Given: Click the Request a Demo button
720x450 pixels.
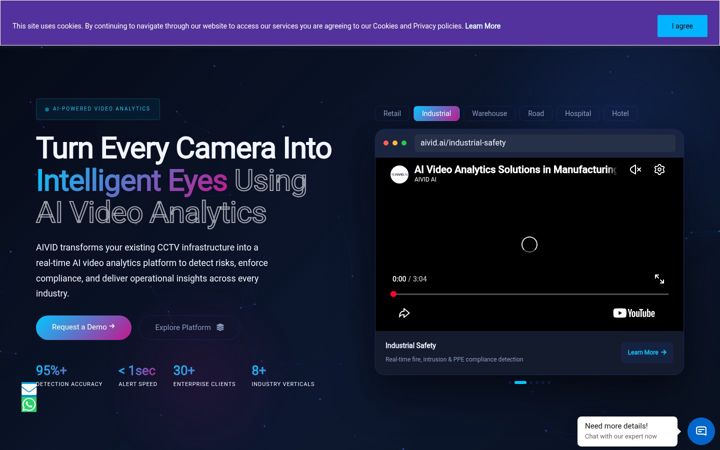Looking at the screenshot, I should point(84,327).
